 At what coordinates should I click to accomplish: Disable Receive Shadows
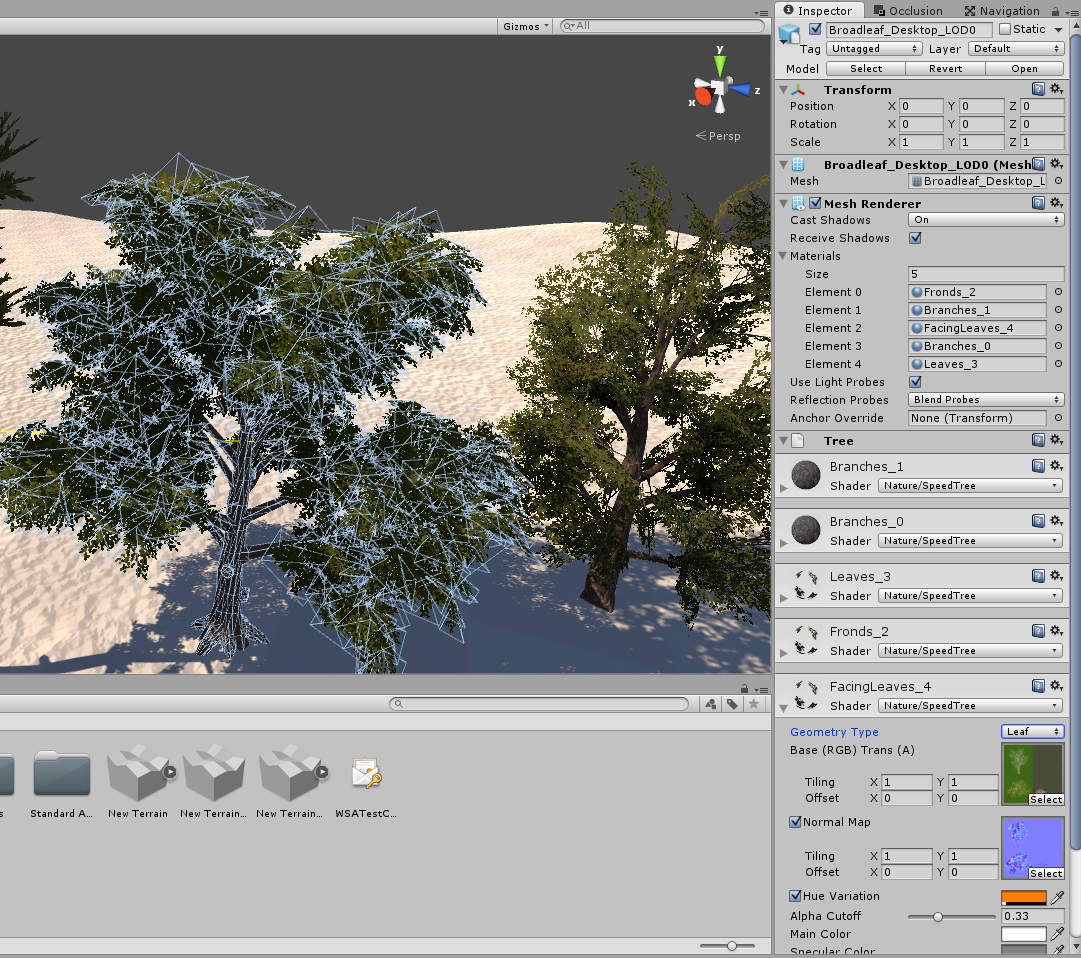click(914, 238)
